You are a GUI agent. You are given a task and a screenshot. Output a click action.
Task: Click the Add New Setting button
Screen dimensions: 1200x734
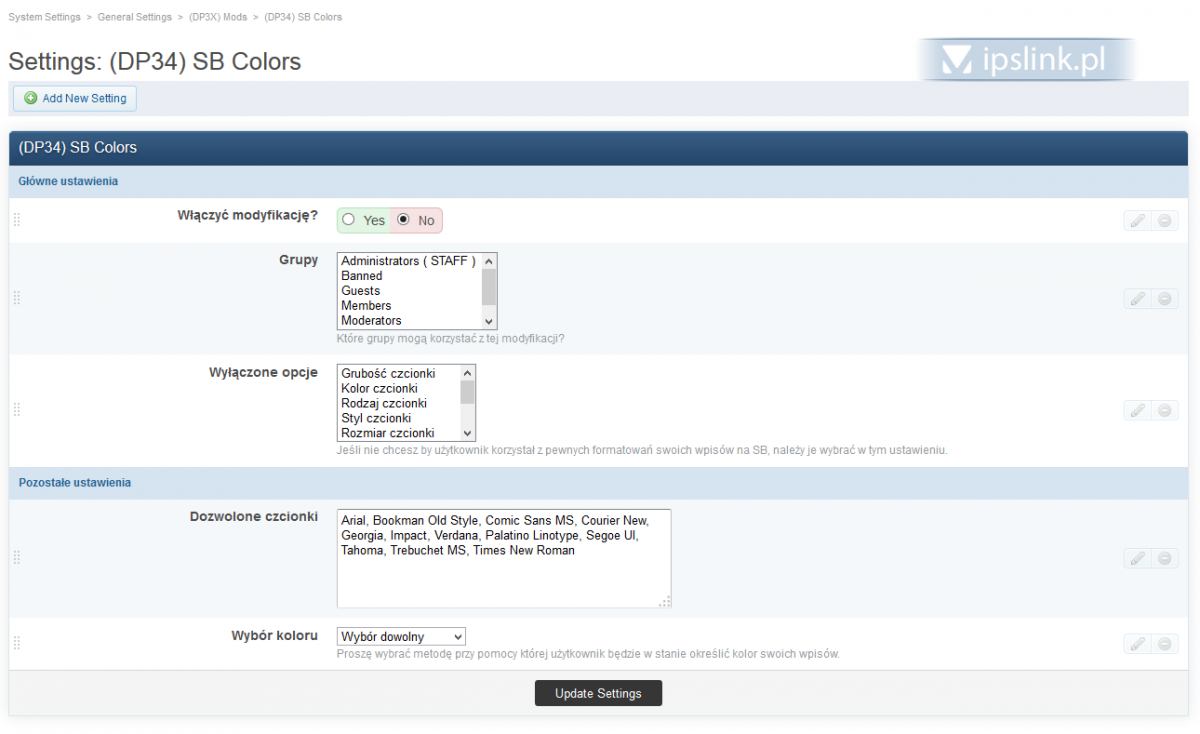pyautogui.click(x=75, y=98)
